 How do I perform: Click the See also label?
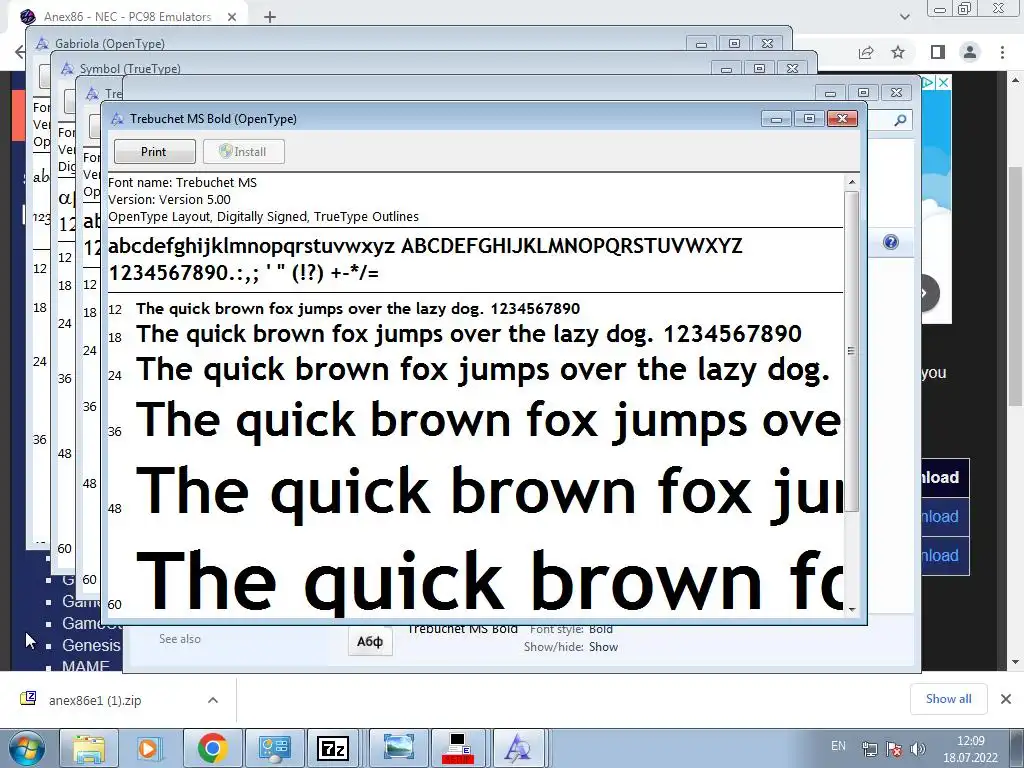tap(180, 639)
